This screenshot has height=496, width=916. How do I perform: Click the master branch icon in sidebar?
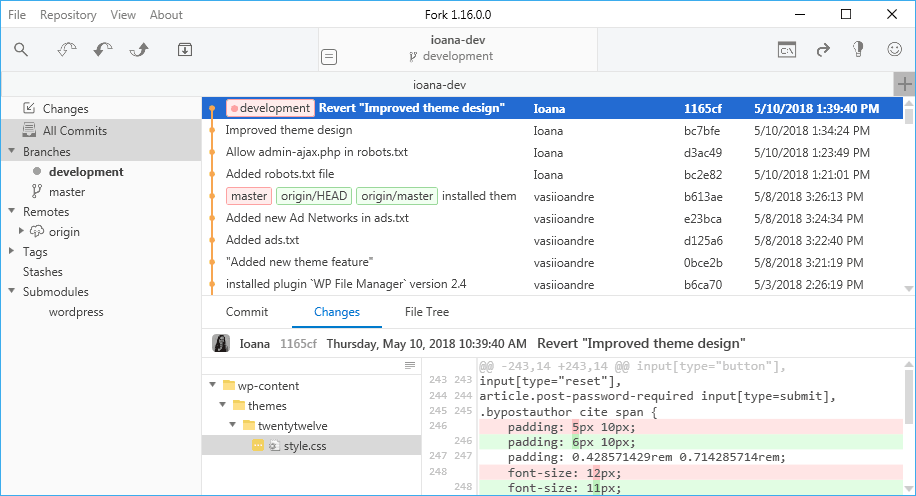tap(37, 191)
